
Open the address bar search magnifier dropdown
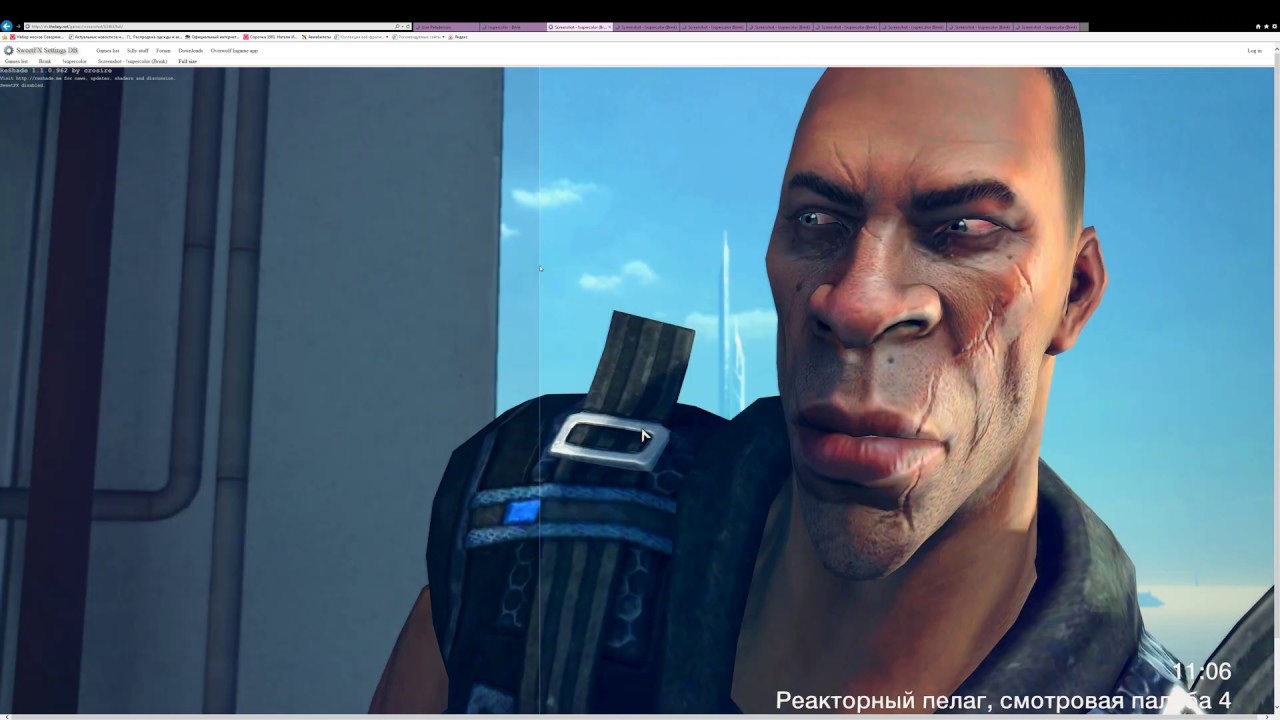398,26
